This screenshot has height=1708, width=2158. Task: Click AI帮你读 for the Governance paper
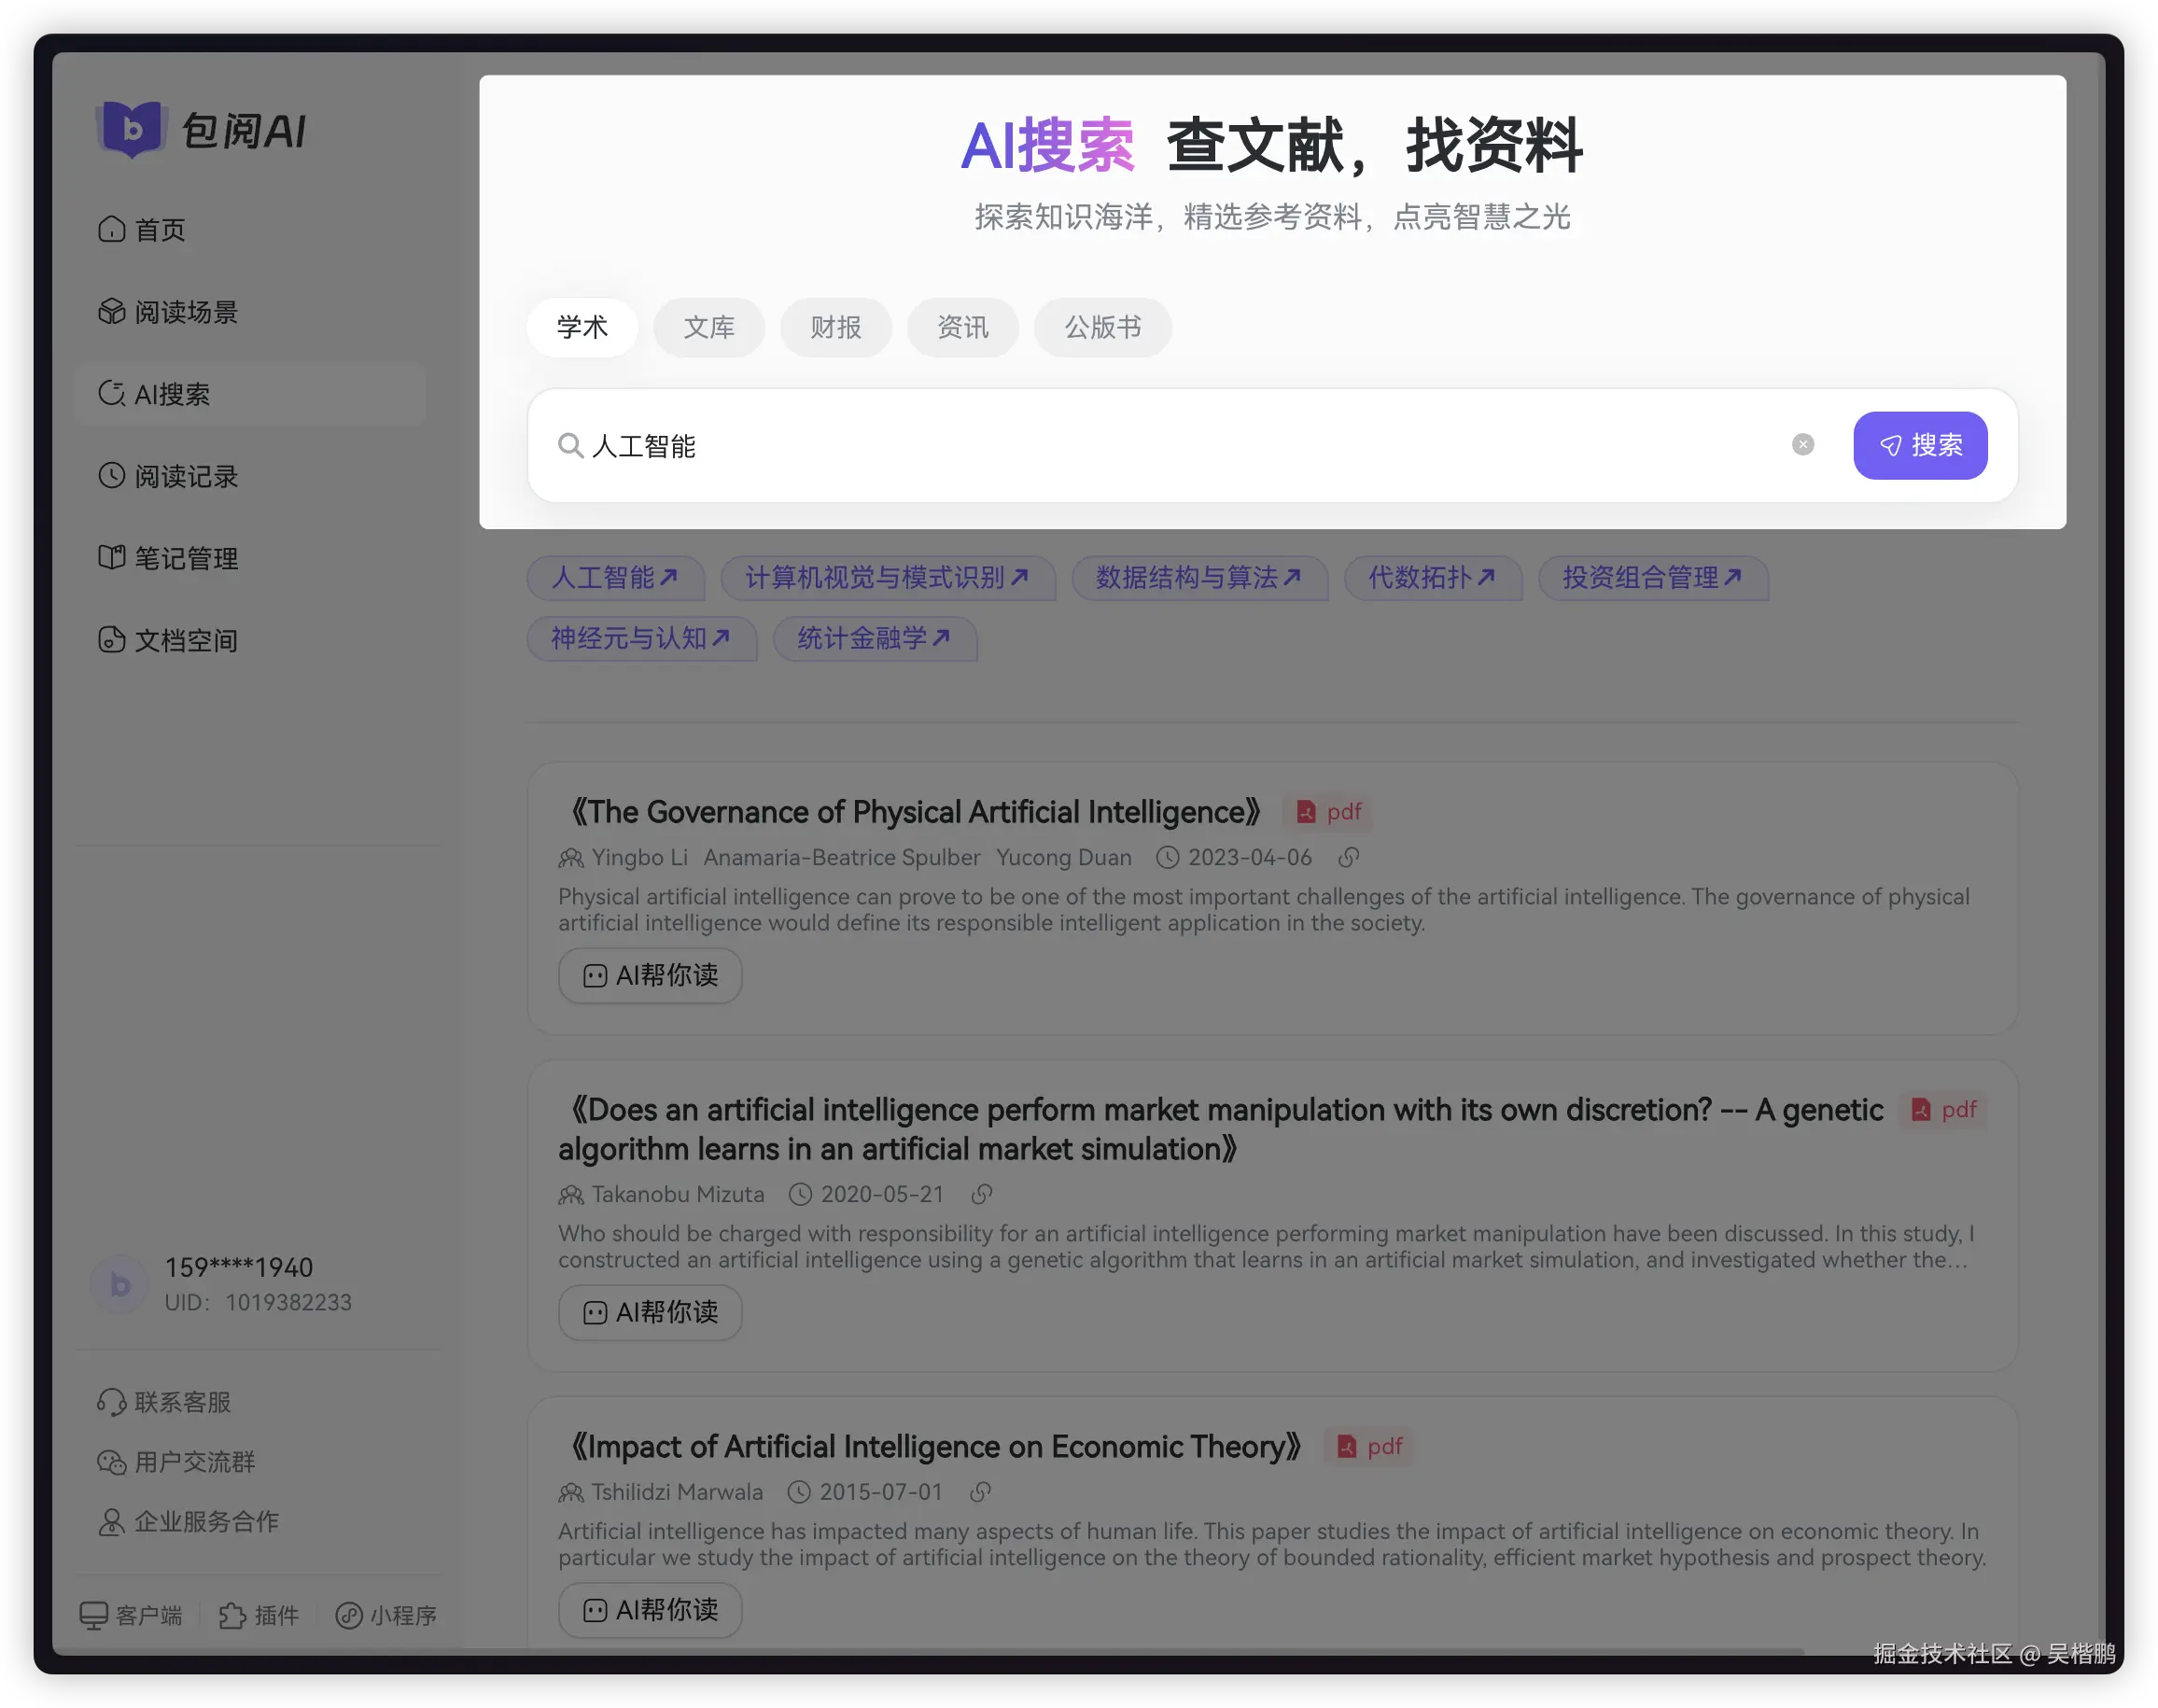pyautogui.click(x=650, y=976)
